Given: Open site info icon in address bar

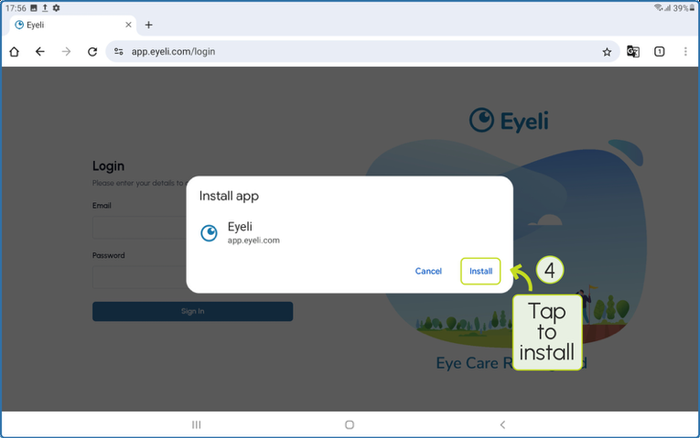Looking at the screenshot, I should 118,52.
